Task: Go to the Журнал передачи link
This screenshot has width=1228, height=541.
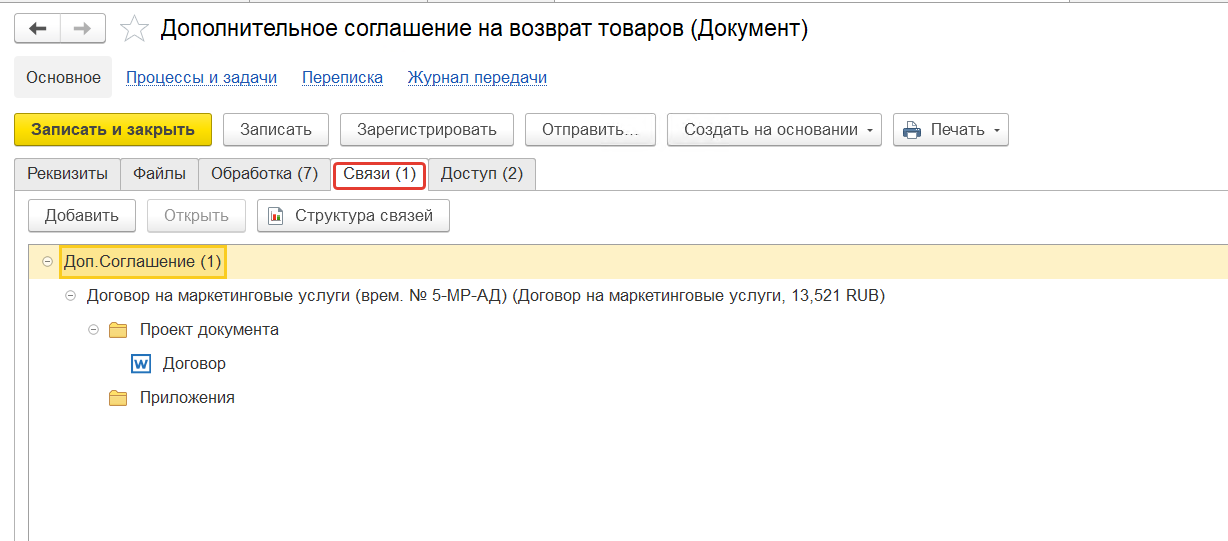Action: click(477, 77)
